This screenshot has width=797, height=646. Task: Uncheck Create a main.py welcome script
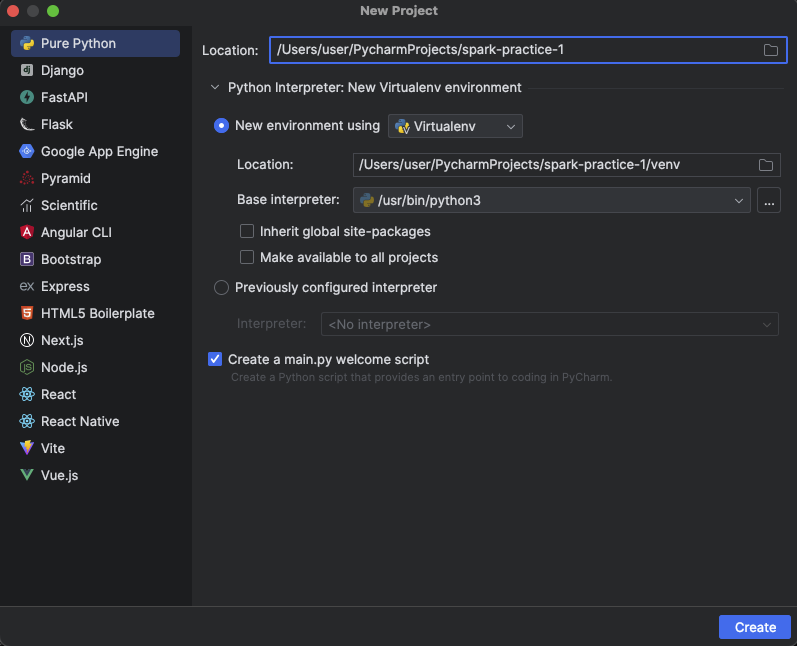(x=215, y=359)
